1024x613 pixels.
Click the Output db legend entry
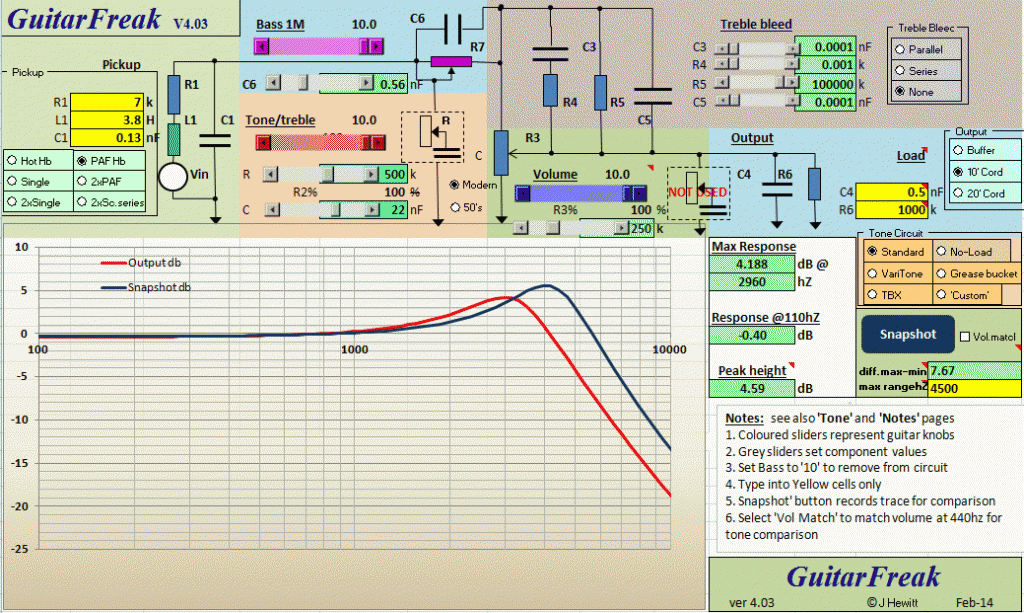click(x=141, y=262)
